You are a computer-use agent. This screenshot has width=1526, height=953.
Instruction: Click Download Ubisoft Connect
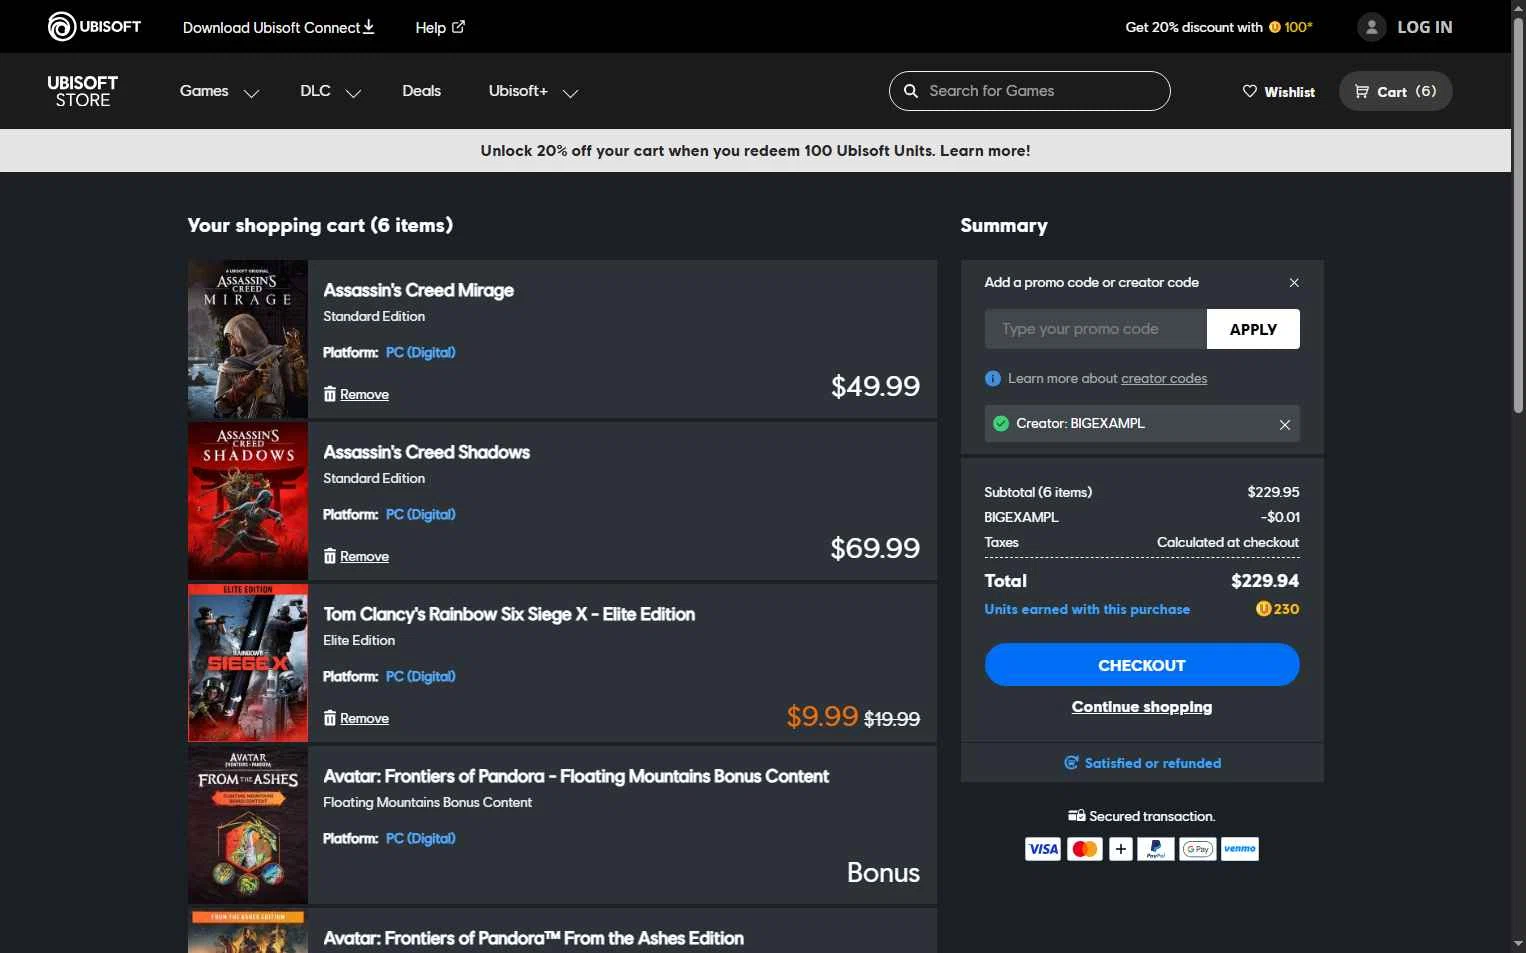(278, 27)
